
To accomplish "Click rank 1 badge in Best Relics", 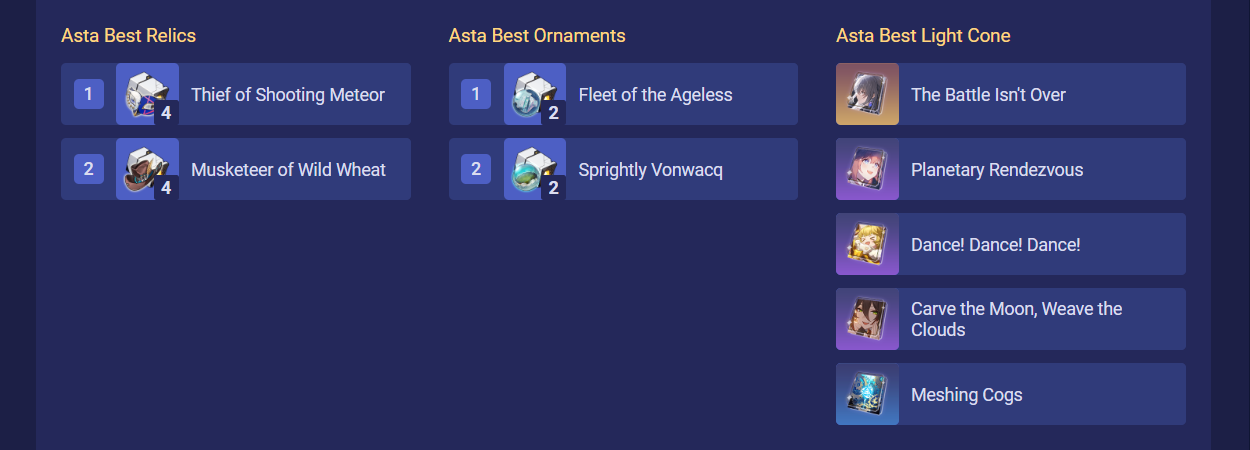I will 88,94.
